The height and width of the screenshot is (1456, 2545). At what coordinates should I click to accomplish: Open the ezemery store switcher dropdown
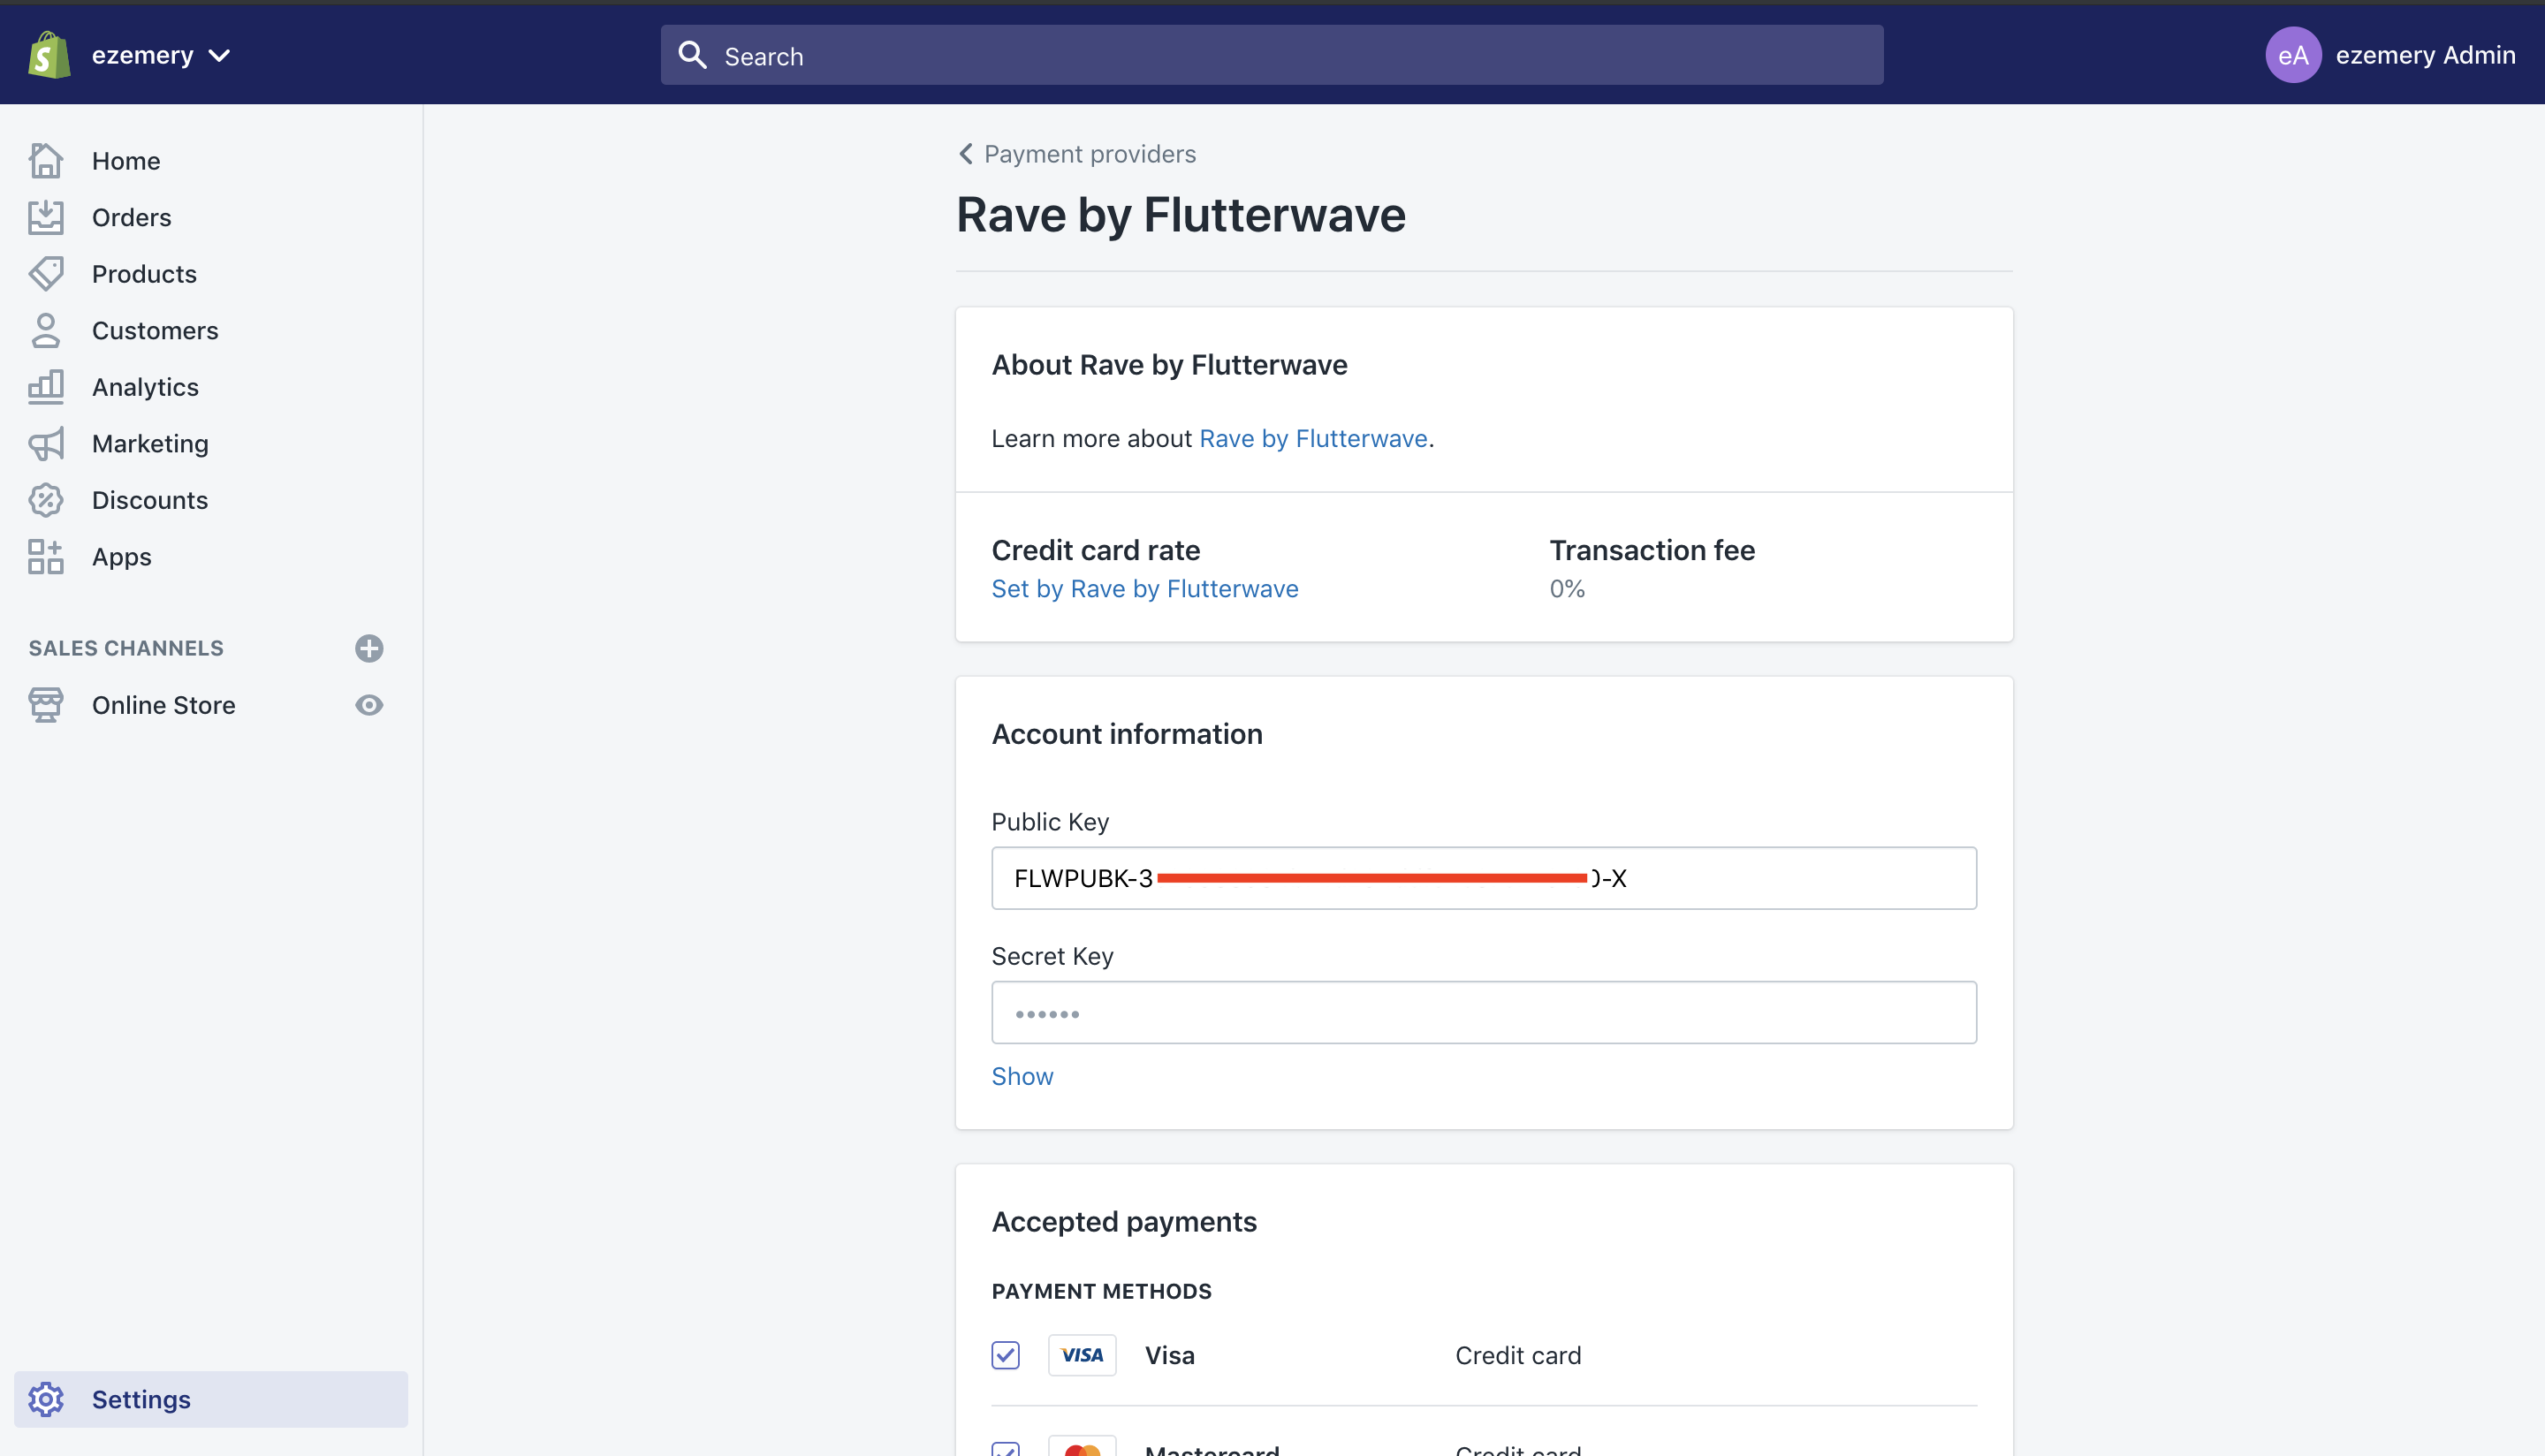pos(161,55)
